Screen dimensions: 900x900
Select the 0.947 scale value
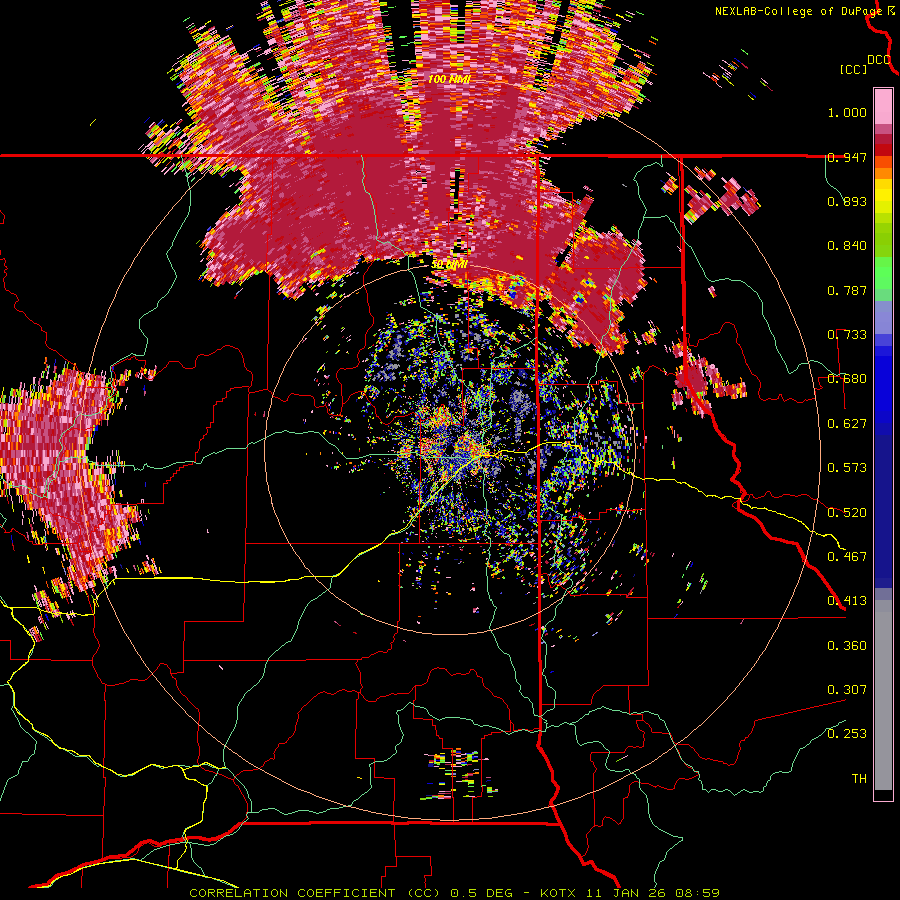847,157
